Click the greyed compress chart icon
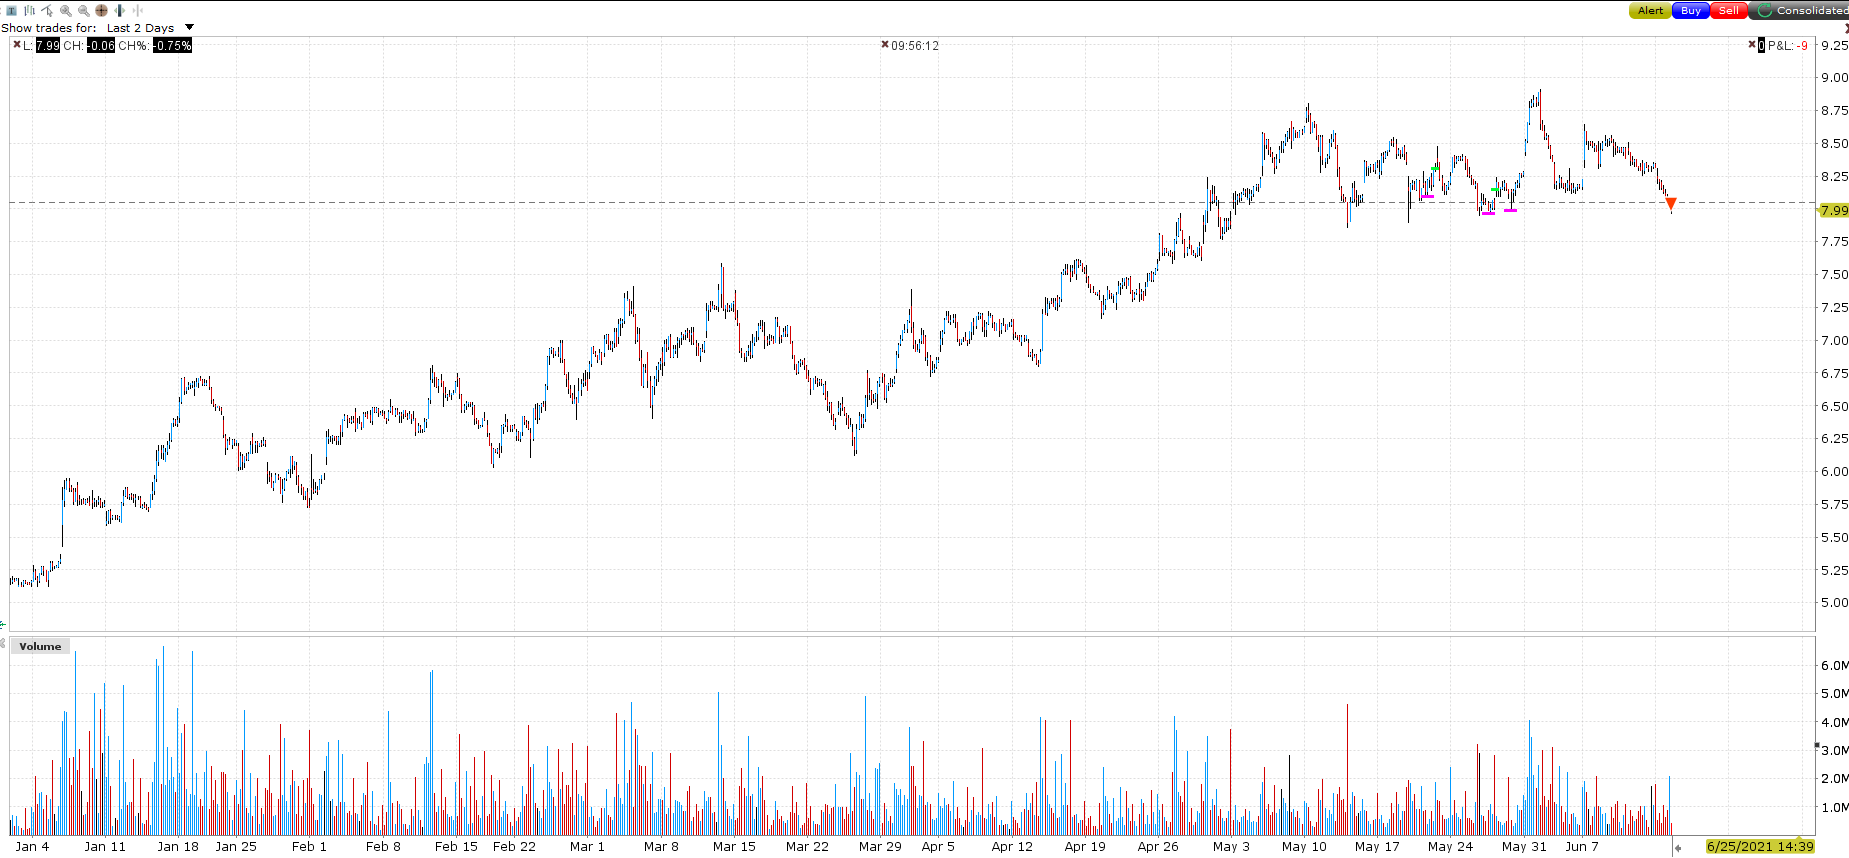Screen dimensions: 1849x858 point(138,10)
